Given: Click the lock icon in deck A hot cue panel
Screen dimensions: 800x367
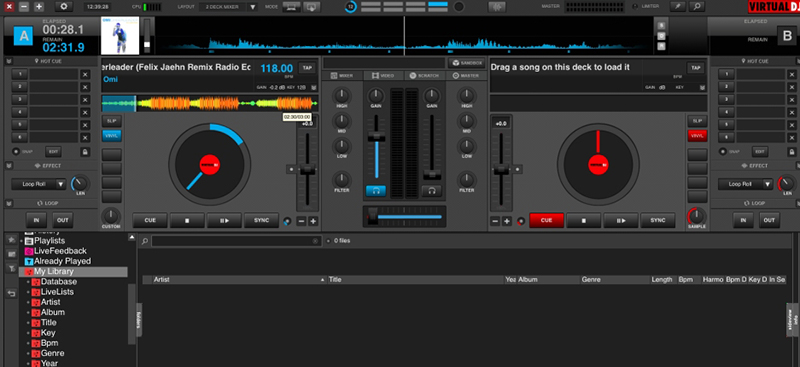Looking at the screenshot, I should 85,152.
